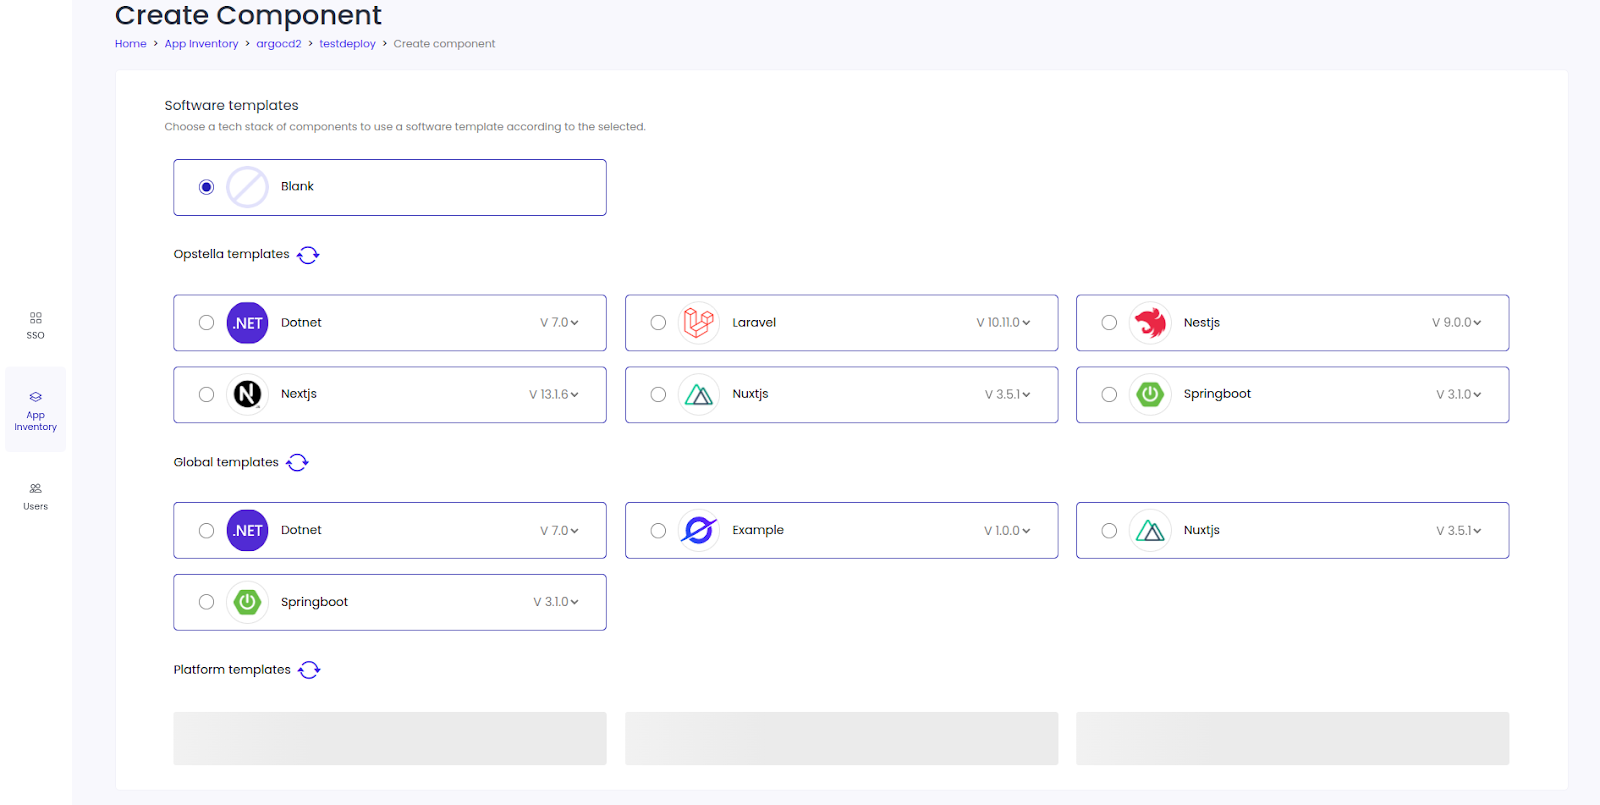This screenshot has width=1600, height=805.
Task: Click the .NET logo in Opstella templates
Action: tap(247, 323)
